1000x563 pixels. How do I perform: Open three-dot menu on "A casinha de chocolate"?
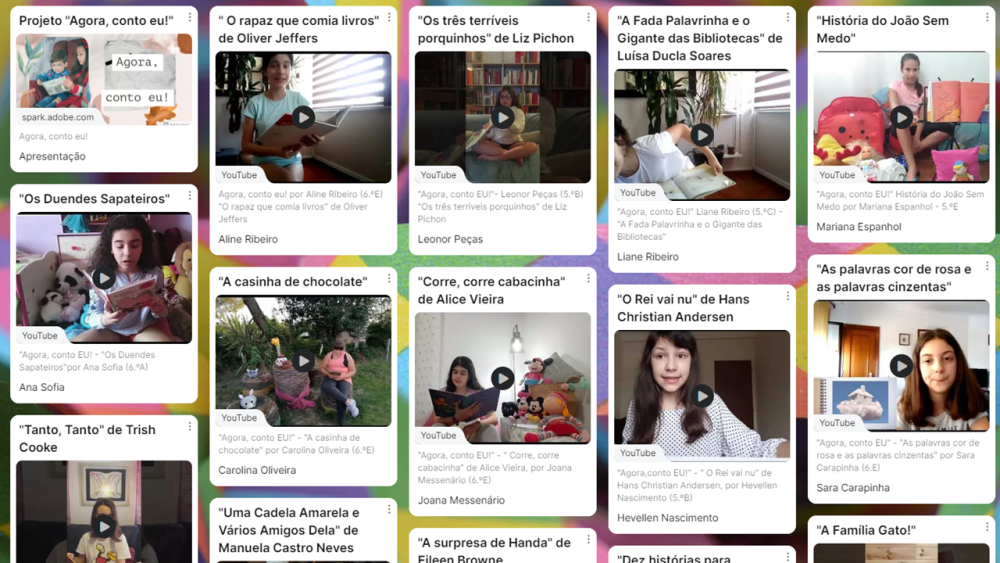point(389,278)
